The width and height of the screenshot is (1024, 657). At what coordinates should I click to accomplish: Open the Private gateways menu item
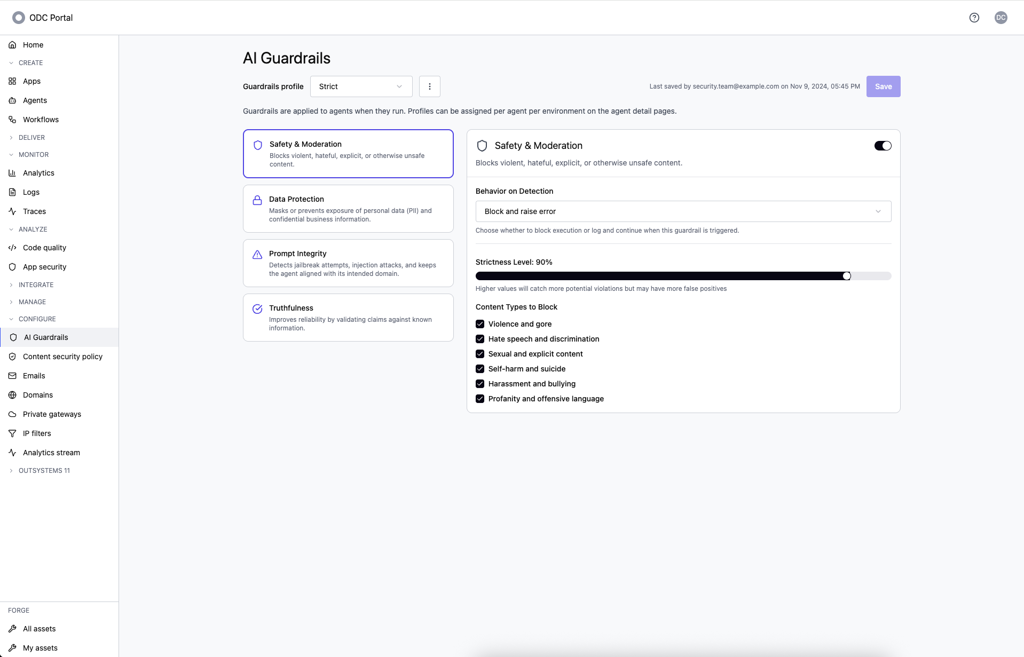[x=59, y=414]
